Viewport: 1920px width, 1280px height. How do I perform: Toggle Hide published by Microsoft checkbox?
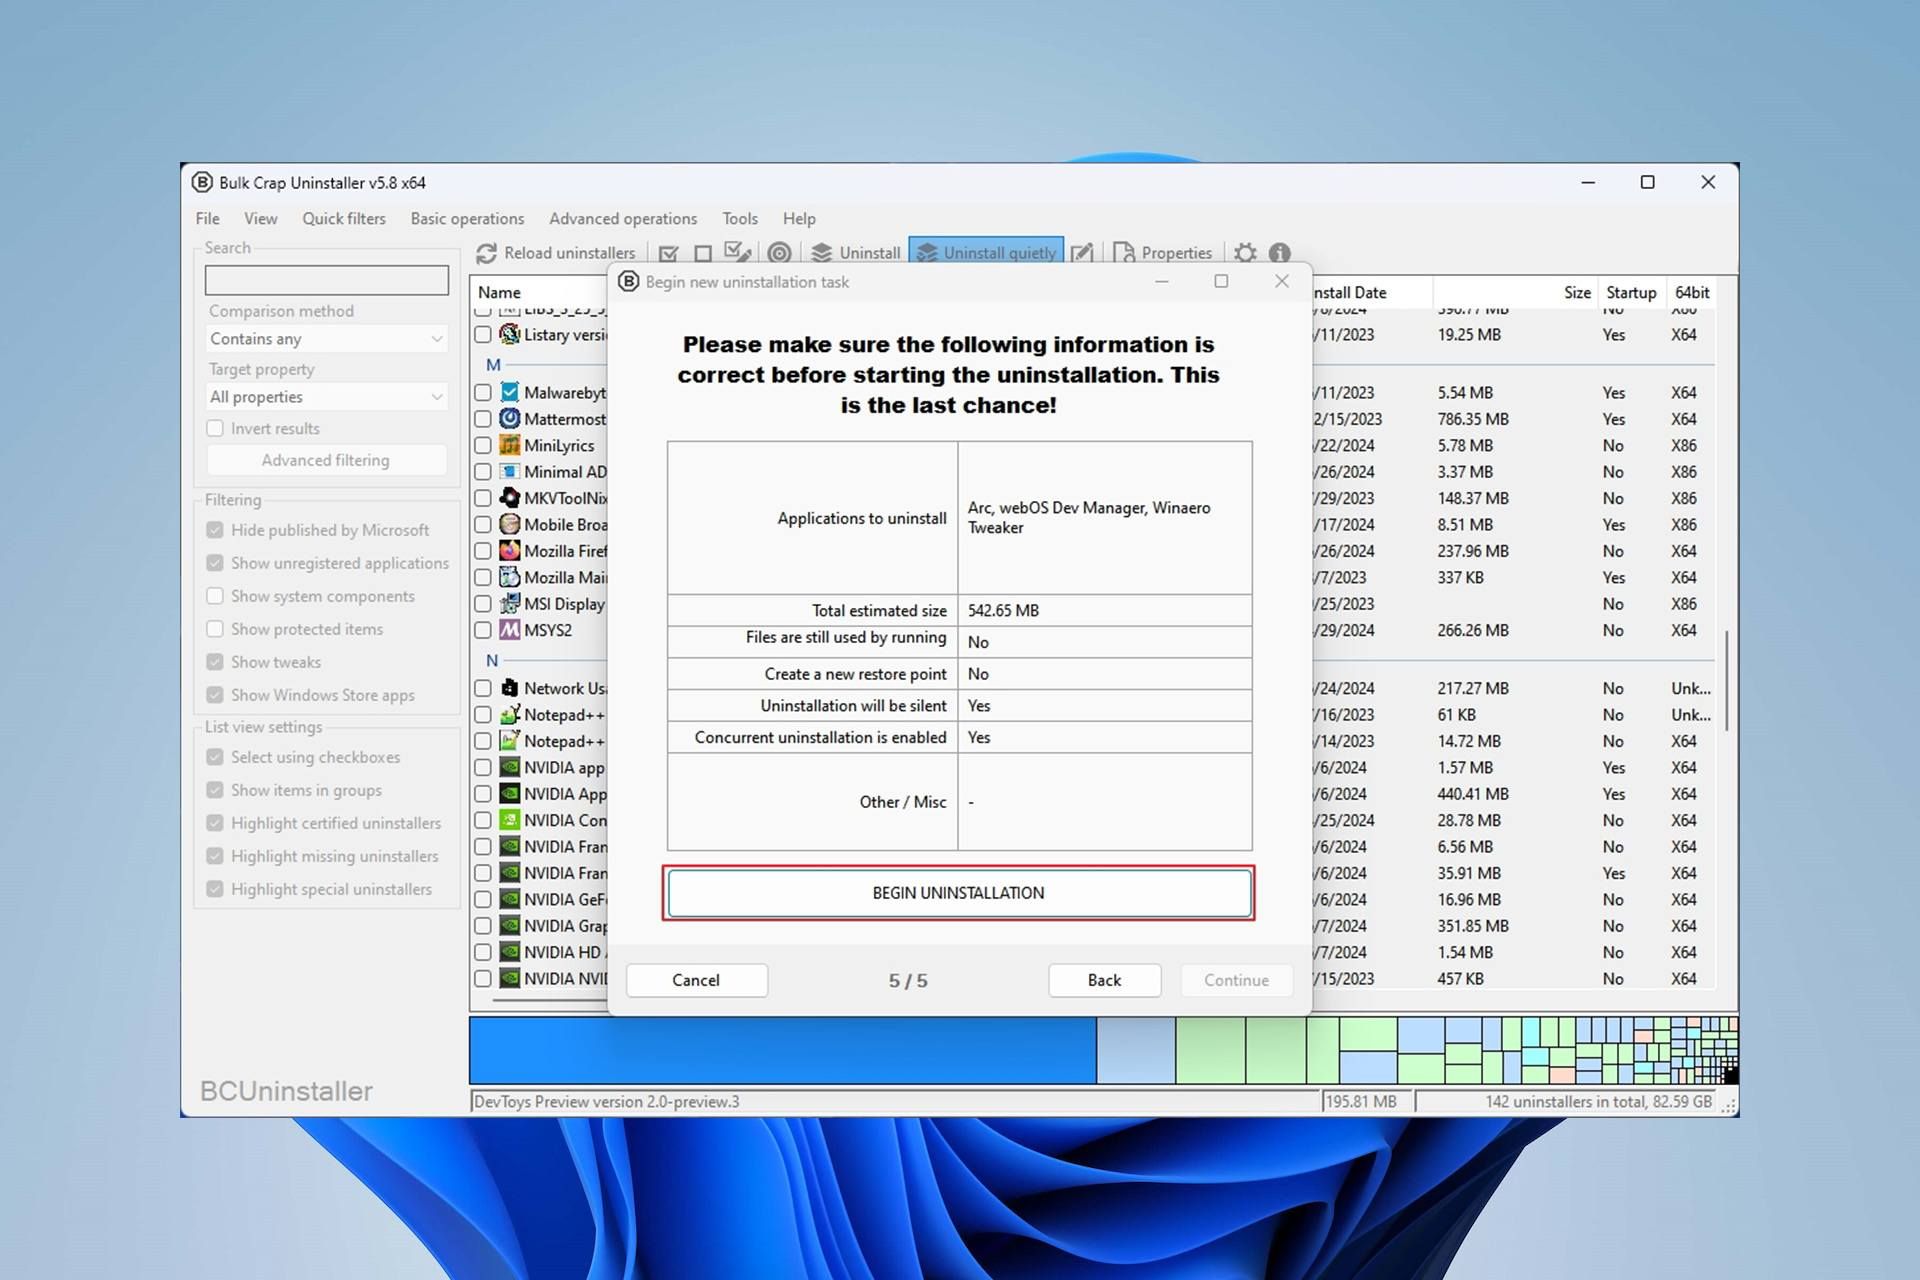click(x=215, y=530)
